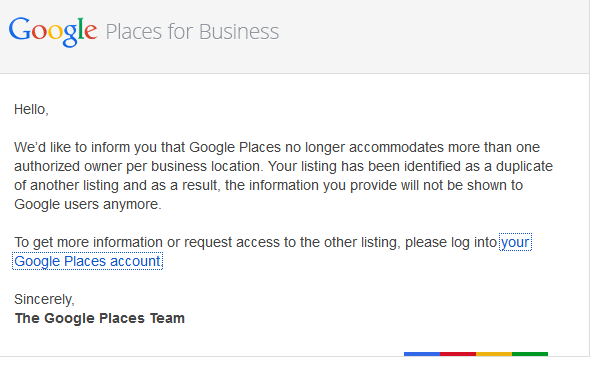Click the red 'e' in Google logo

(x=91, y=32)
